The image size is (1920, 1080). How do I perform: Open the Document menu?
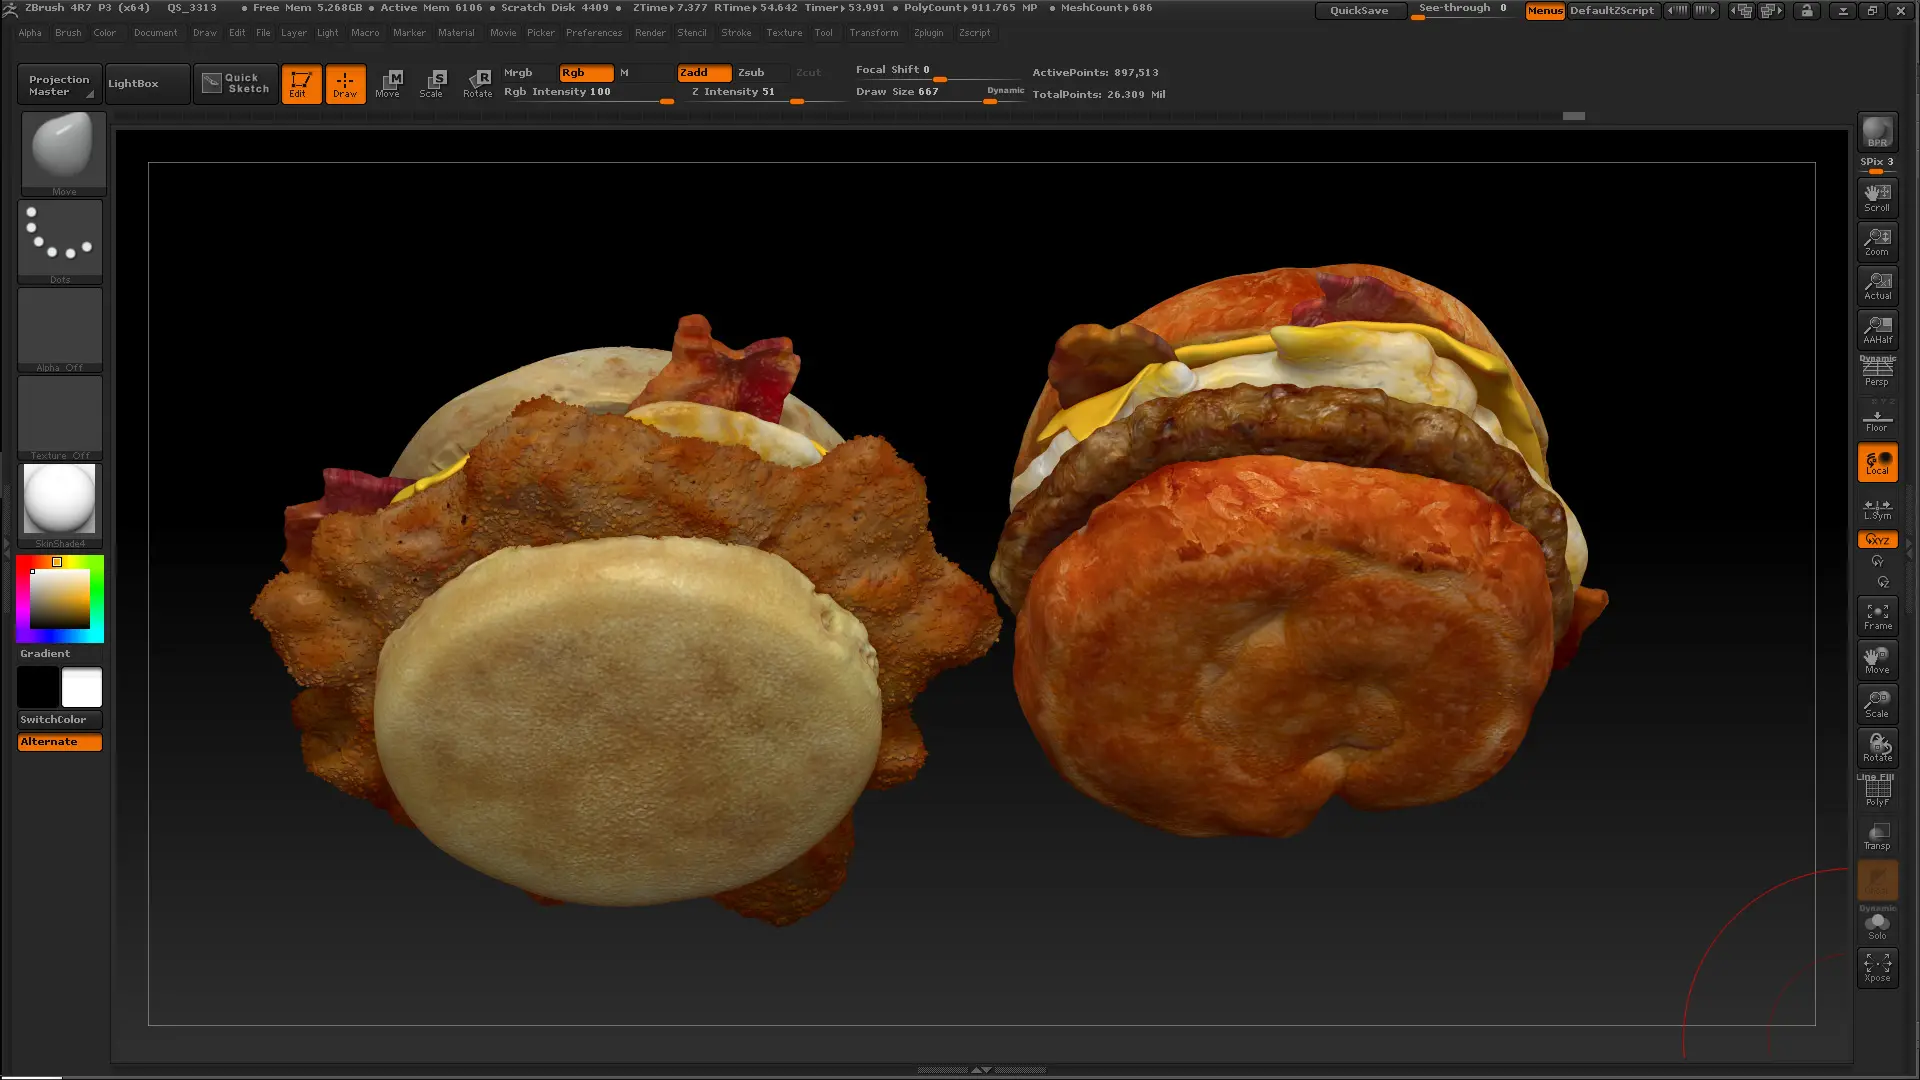[156, 33]
